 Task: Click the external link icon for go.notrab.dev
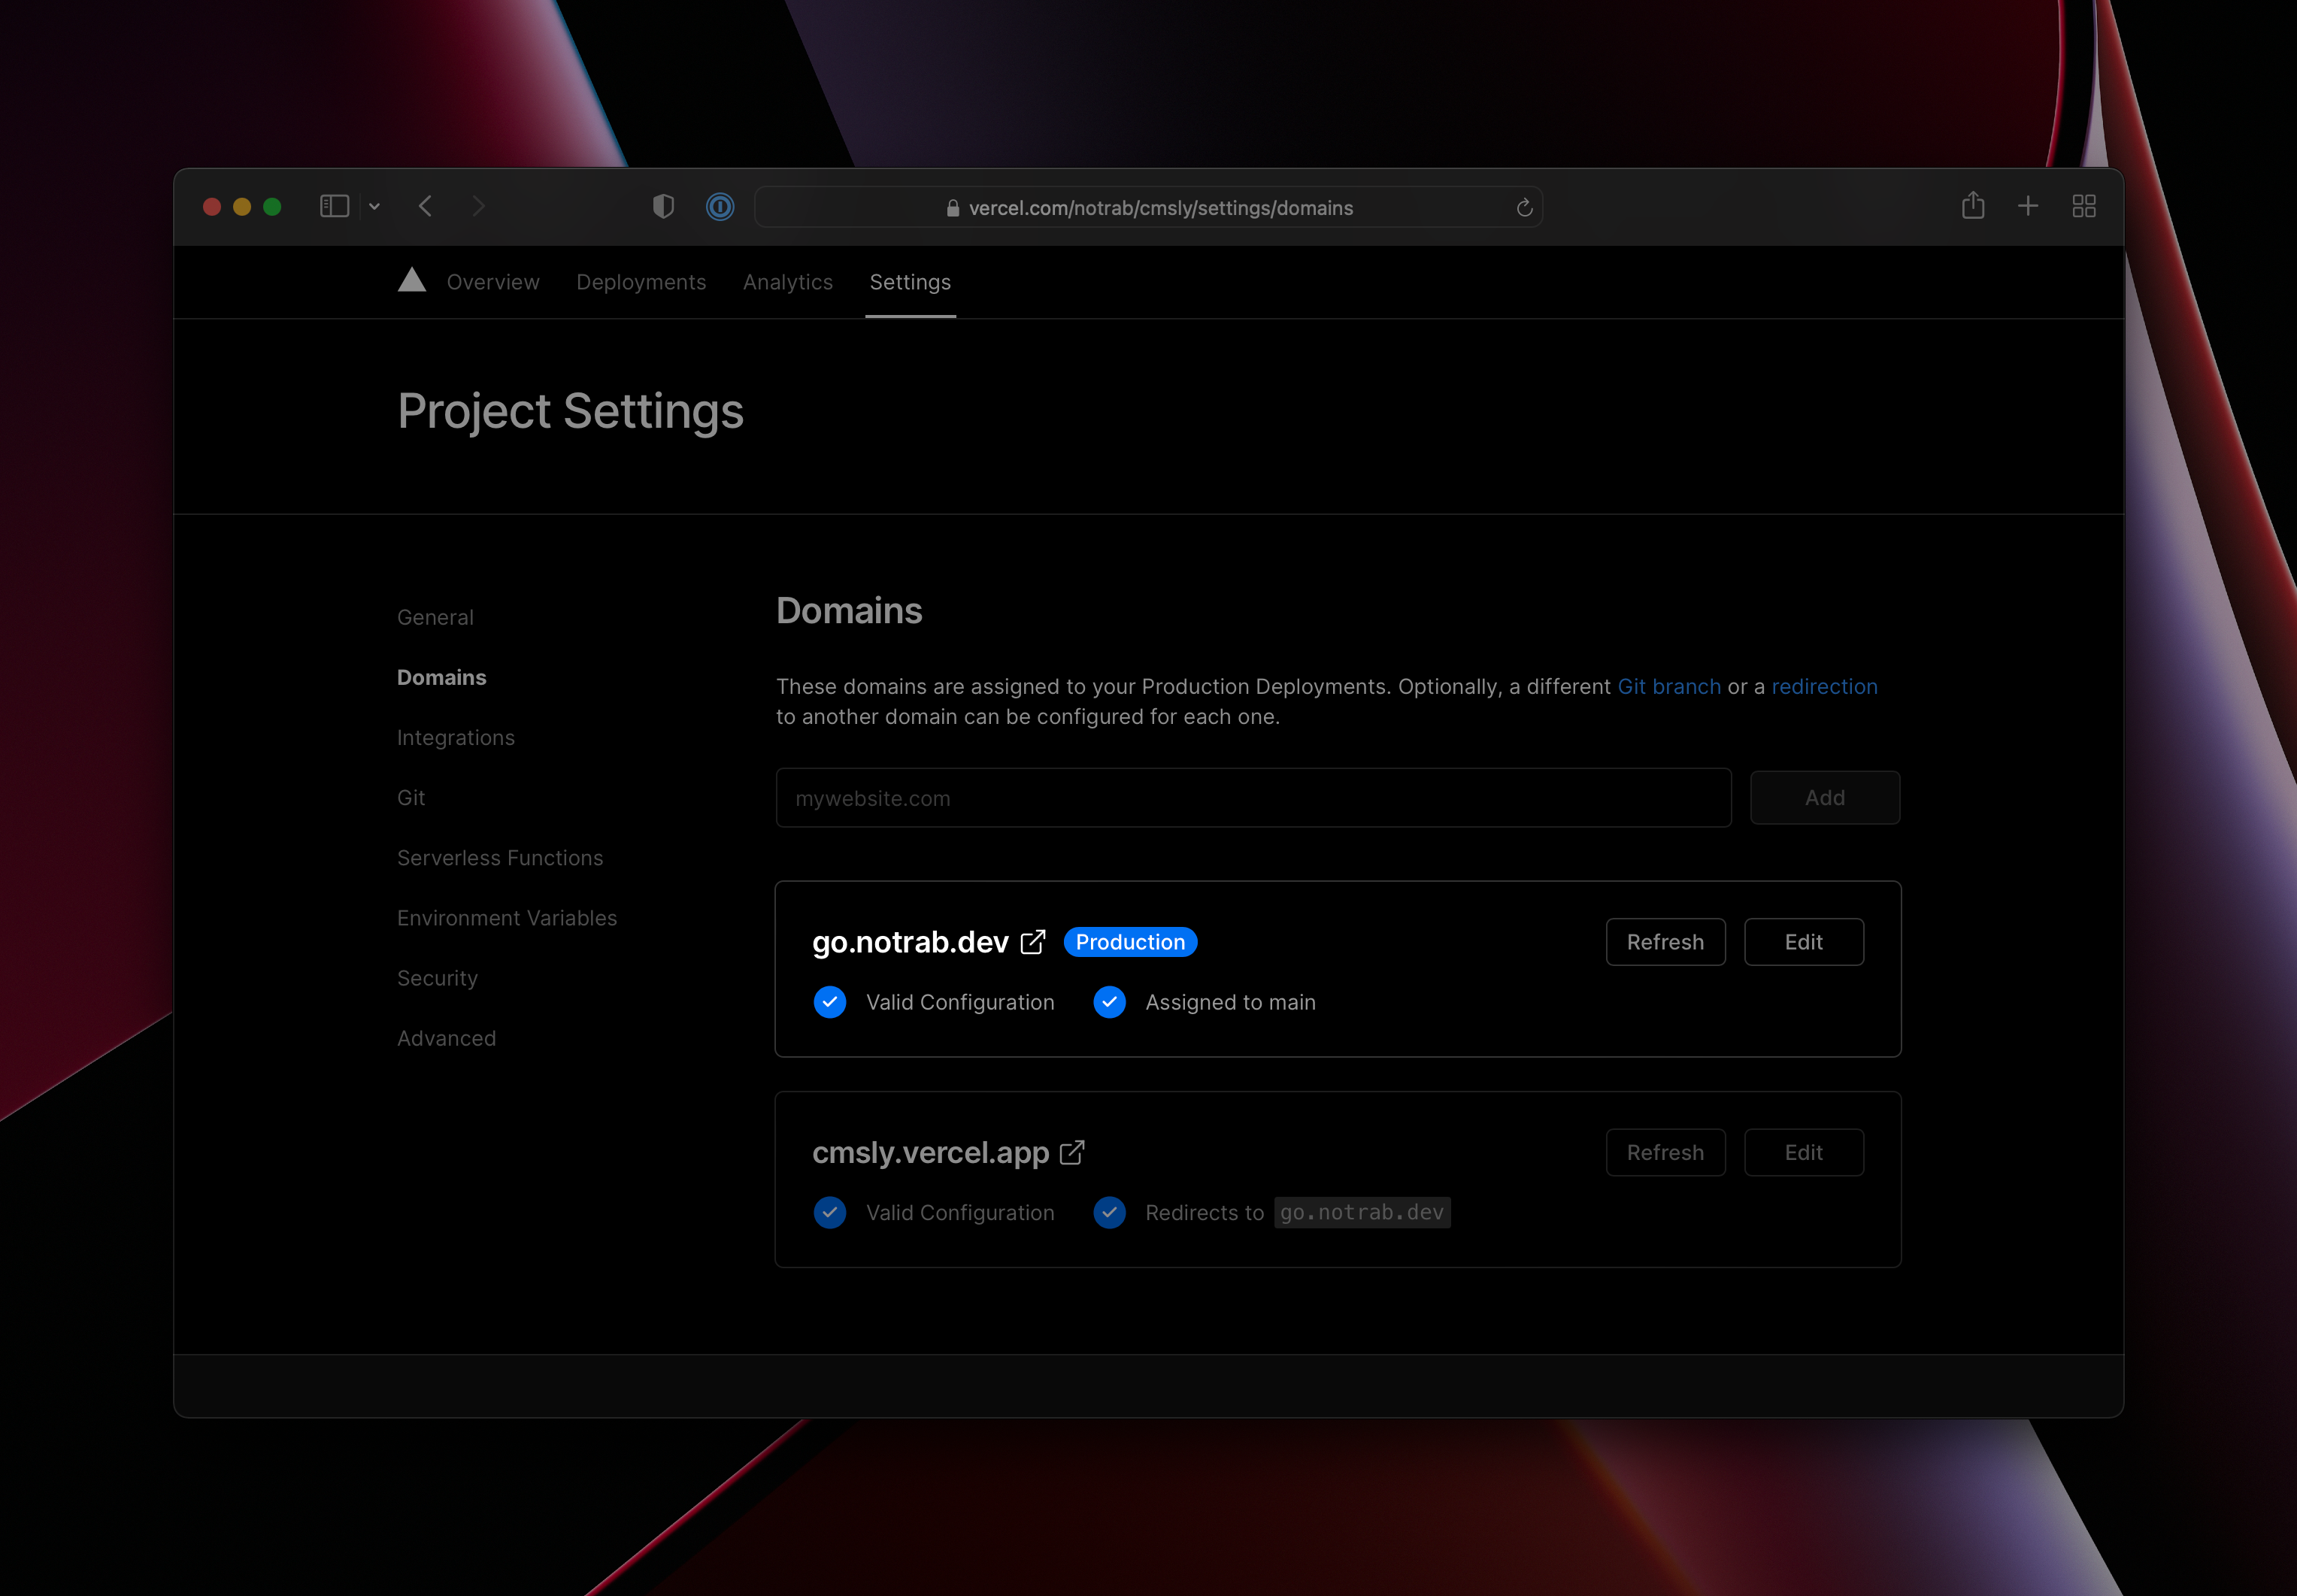tap(1030, 940)
